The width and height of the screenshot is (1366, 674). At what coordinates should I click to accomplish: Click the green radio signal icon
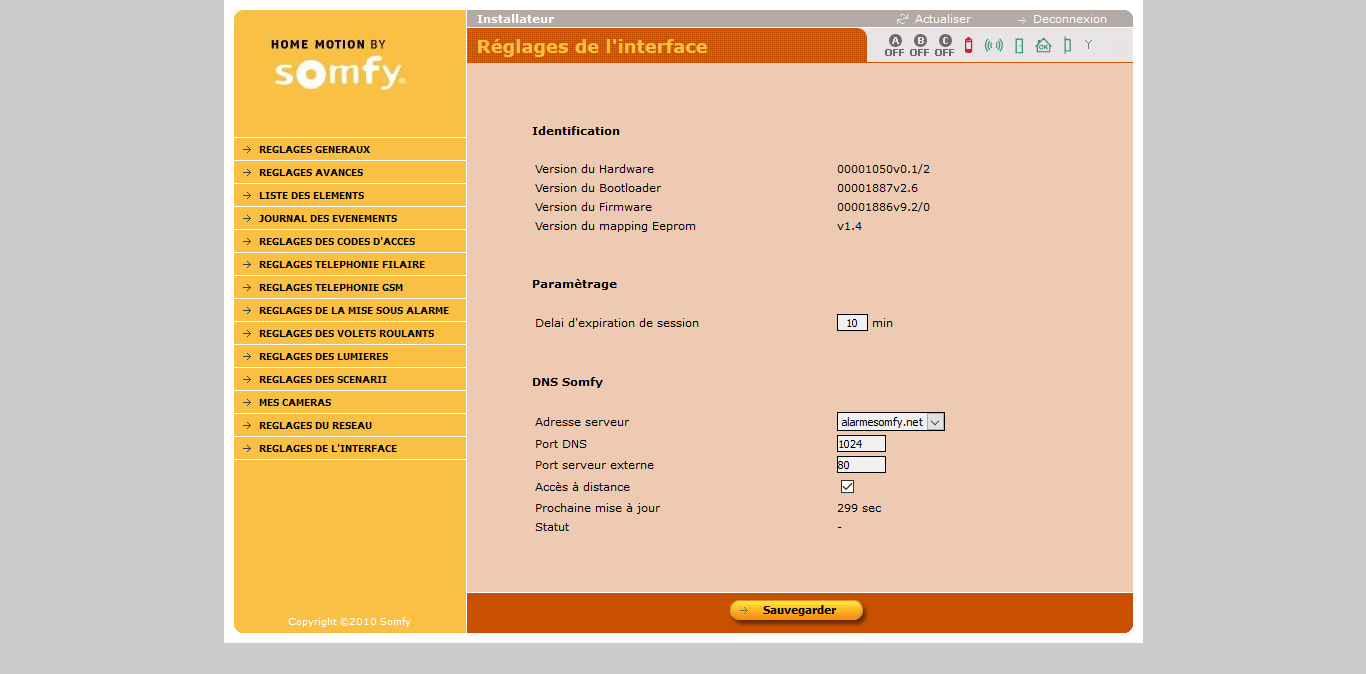tap(994, 45)
